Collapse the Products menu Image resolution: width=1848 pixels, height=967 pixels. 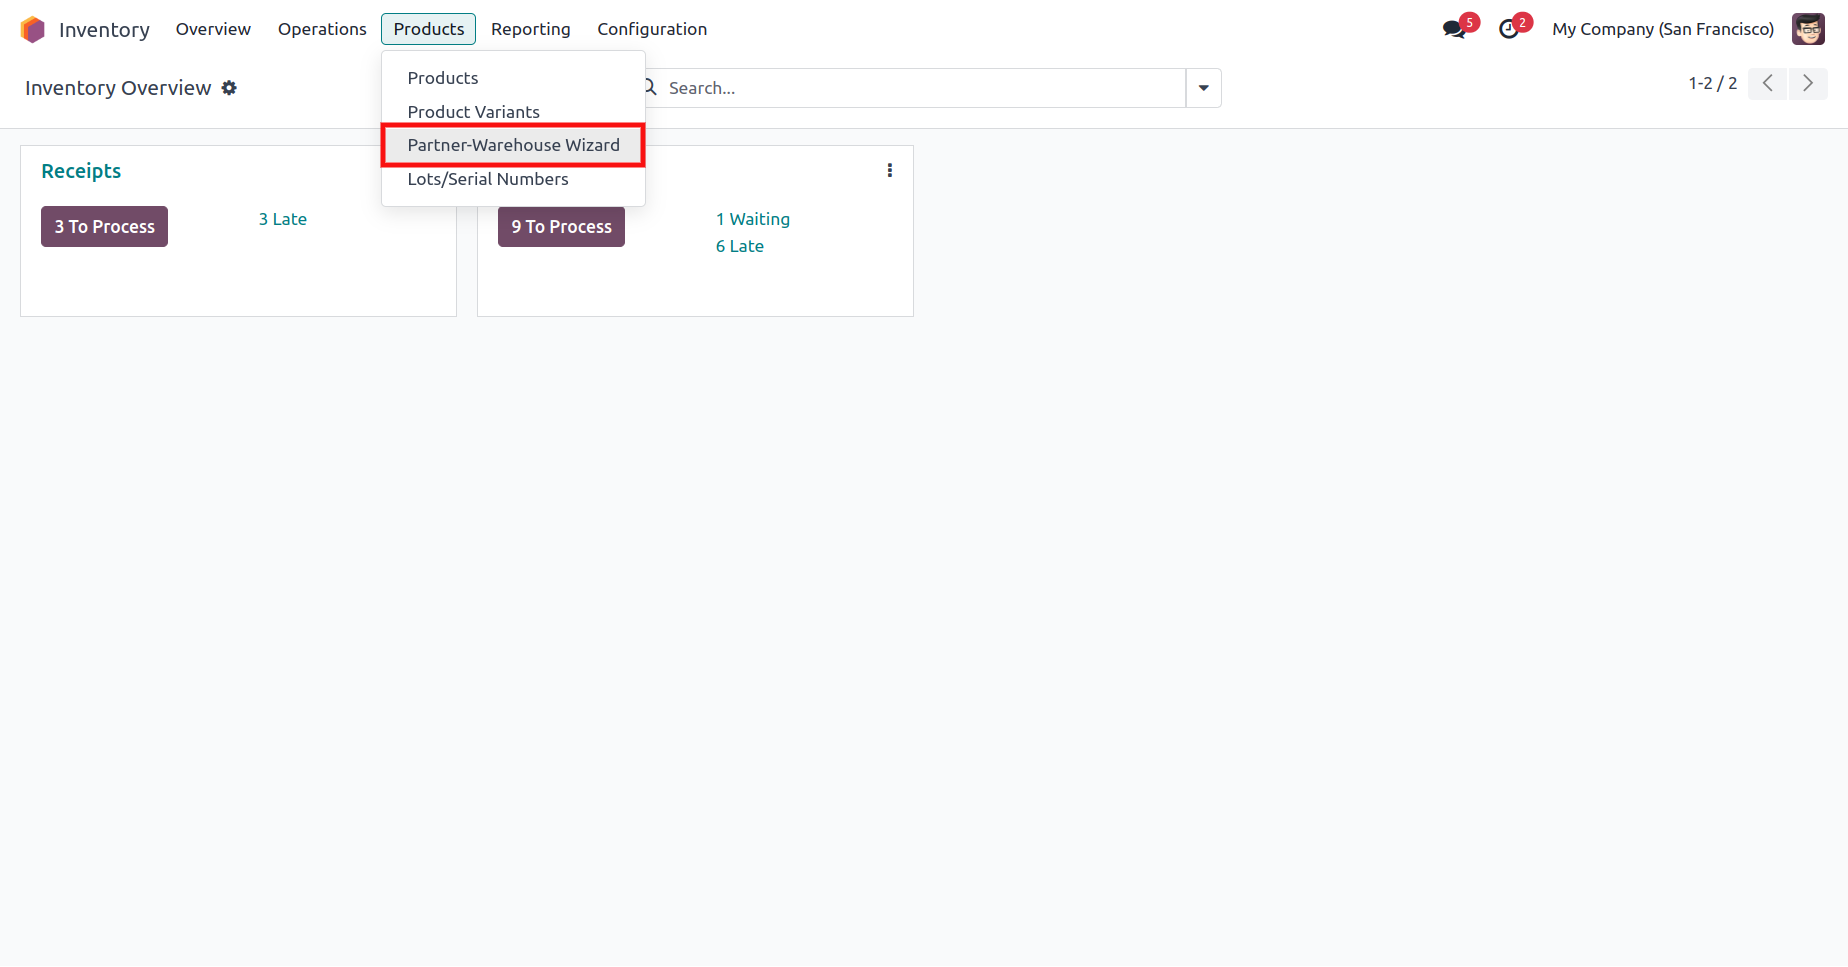[x=429, y=29]
